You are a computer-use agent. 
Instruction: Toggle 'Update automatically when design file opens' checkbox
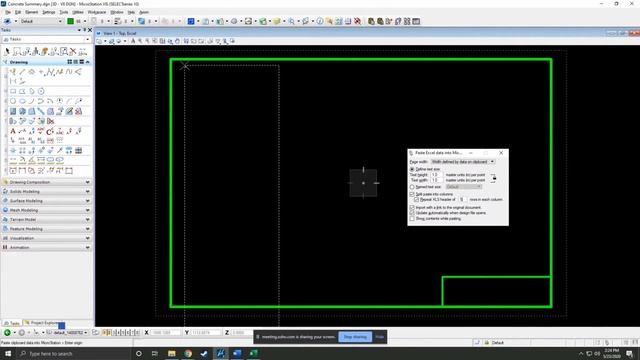point(412,213)
